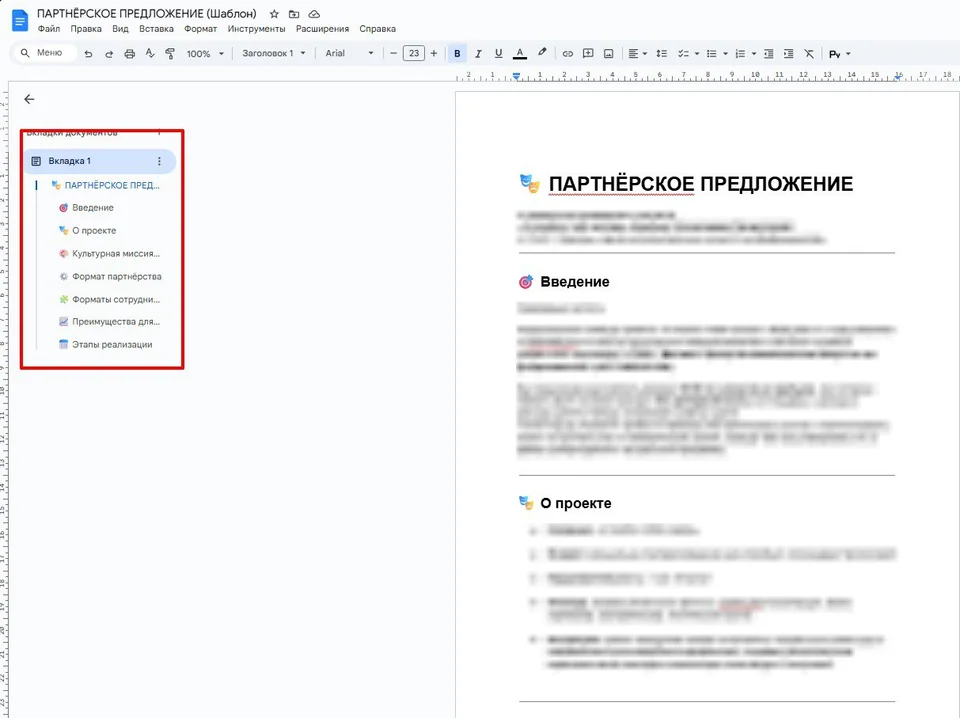Open the Инструменты menu
Screen dimensions: 960x718
point(257,29)
